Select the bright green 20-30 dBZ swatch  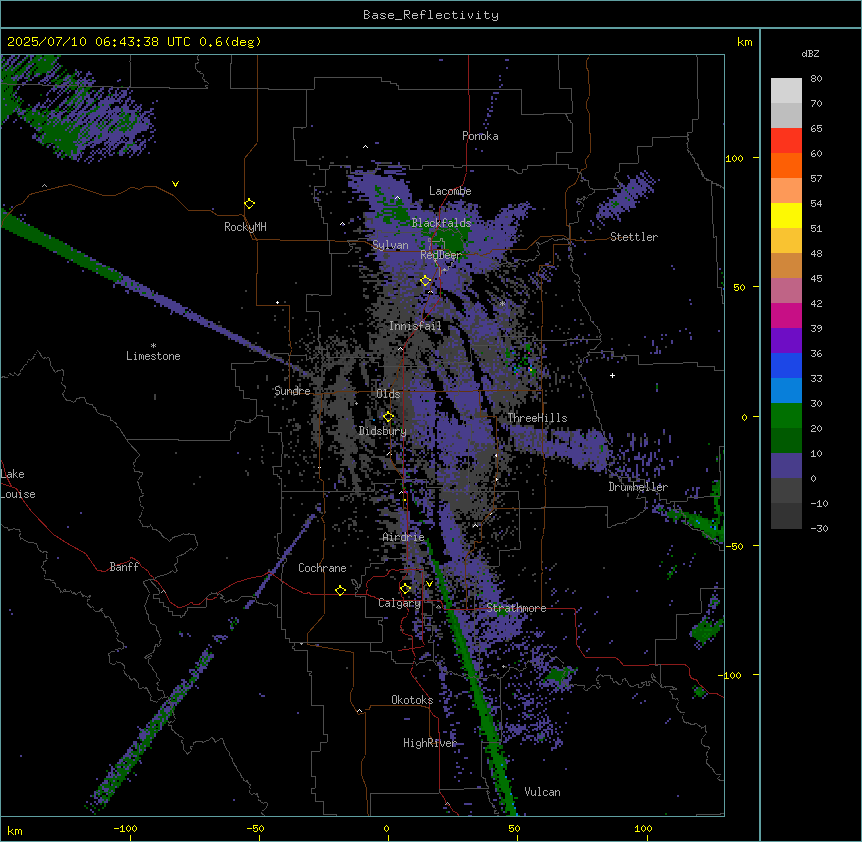(x=786, y=416)
